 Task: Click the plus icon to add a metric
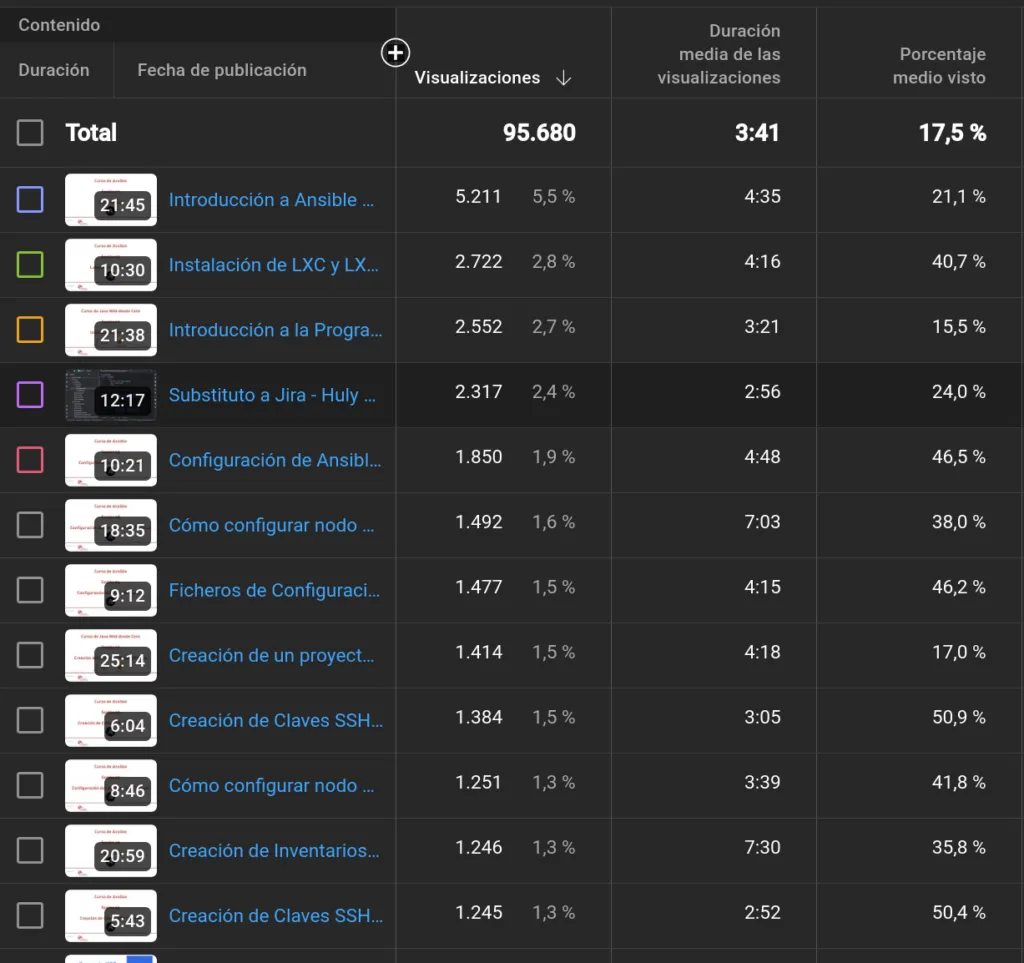[396, 53]
